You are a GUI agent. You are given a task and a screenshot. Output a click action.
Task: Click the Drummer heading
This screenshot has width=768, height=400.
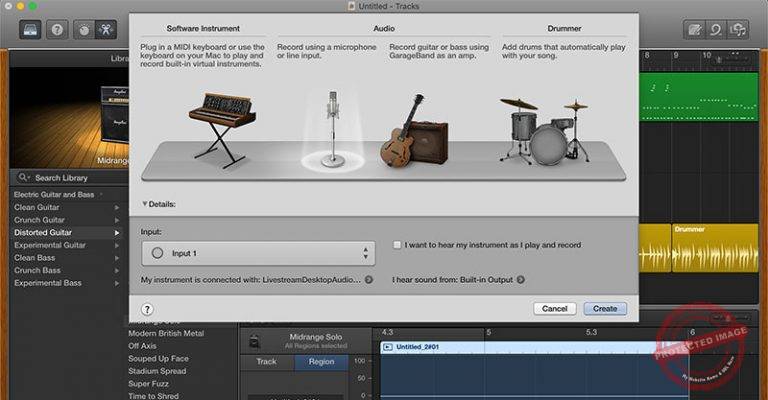(x=564, y=28)
